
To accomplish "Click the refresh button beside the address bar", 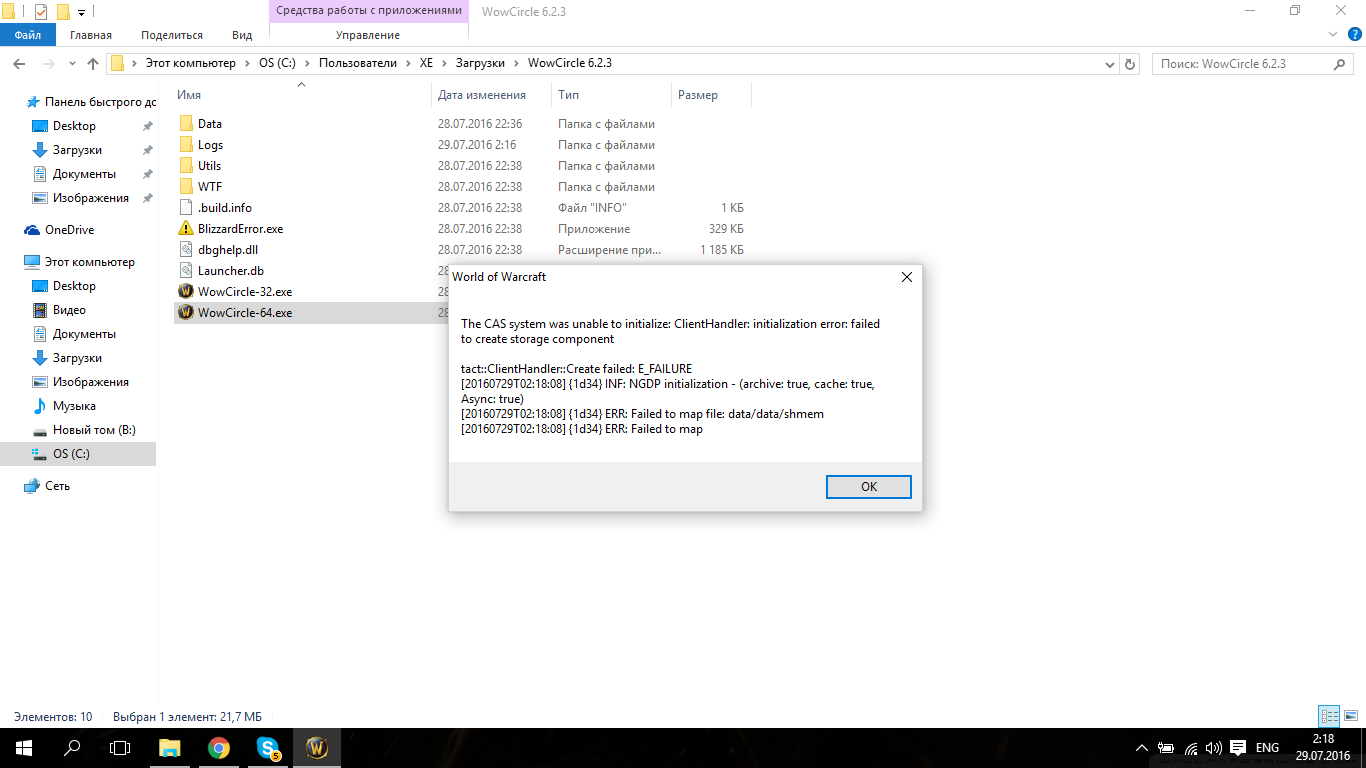I will click(x=1130, y=64).
